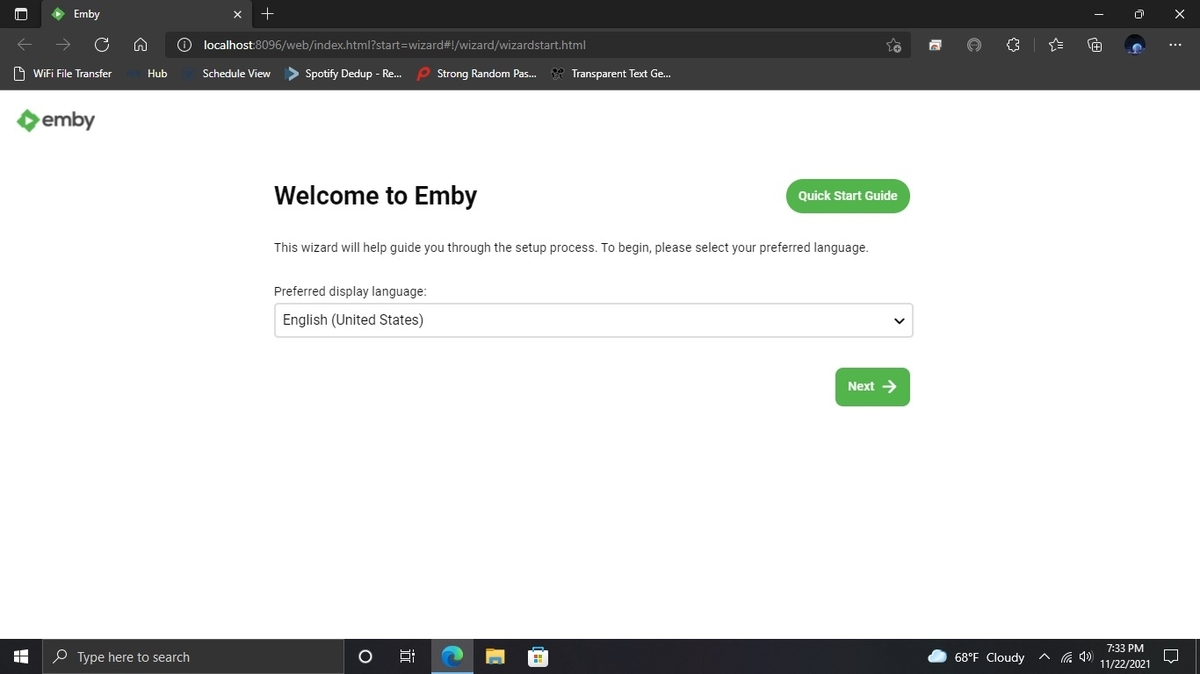1200x674 pixels.
Task: Open the Spotify Dedup bookmark
Action: 344,74
